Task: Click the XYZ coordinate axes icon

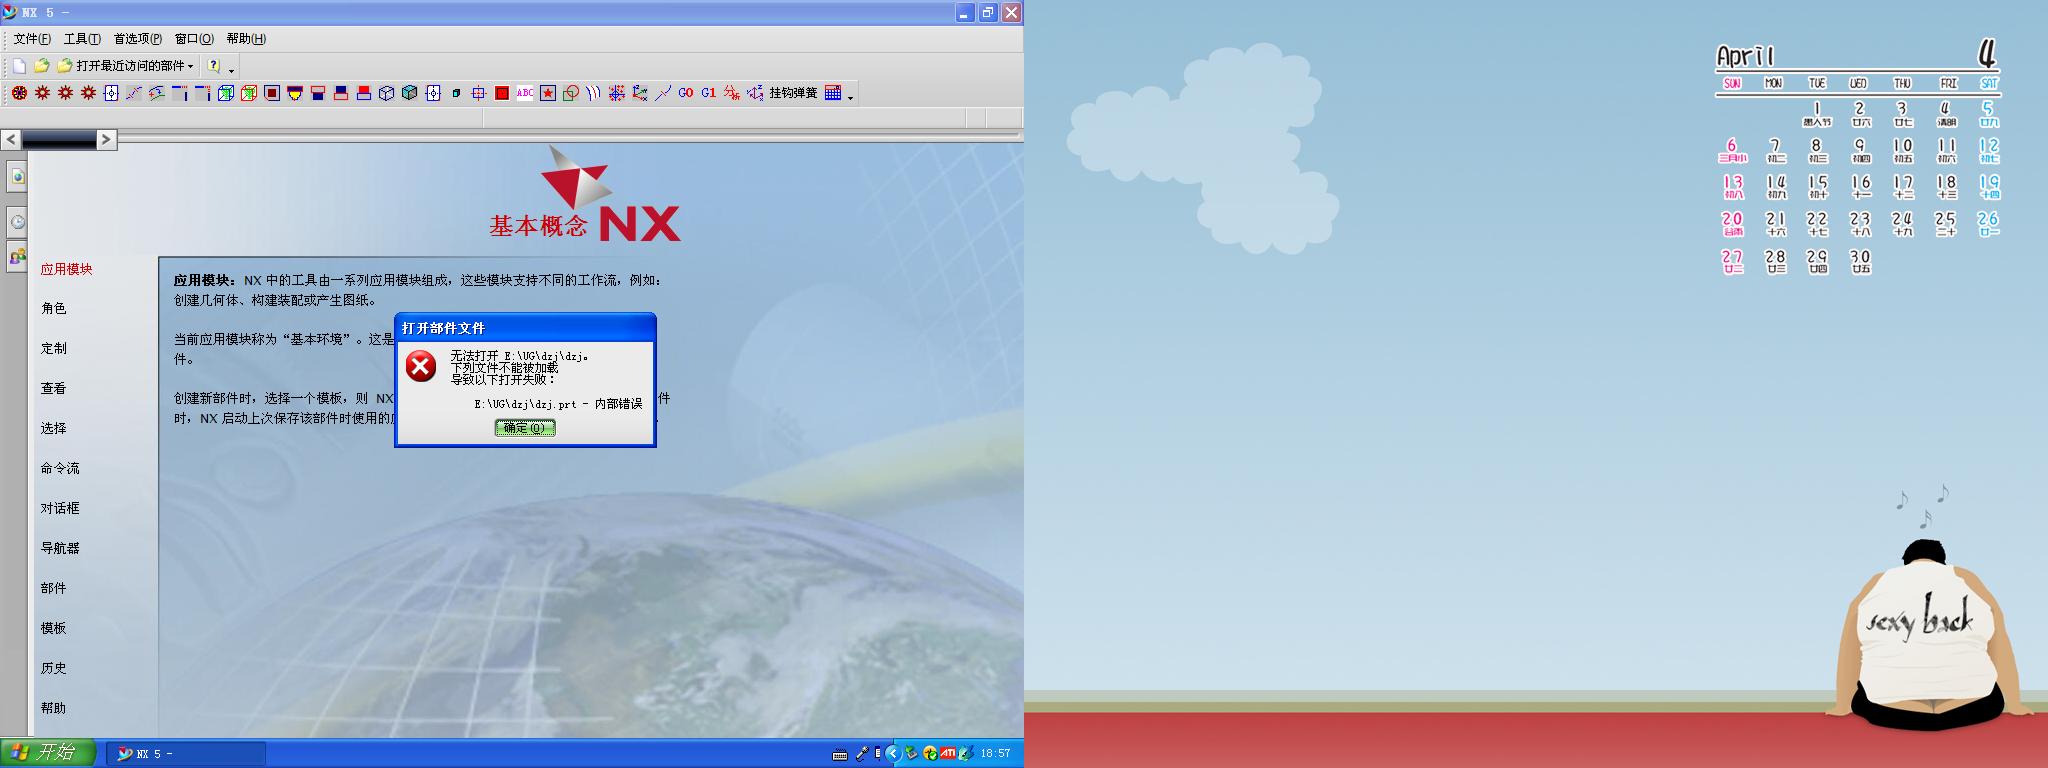Action: tap(640, 93)
